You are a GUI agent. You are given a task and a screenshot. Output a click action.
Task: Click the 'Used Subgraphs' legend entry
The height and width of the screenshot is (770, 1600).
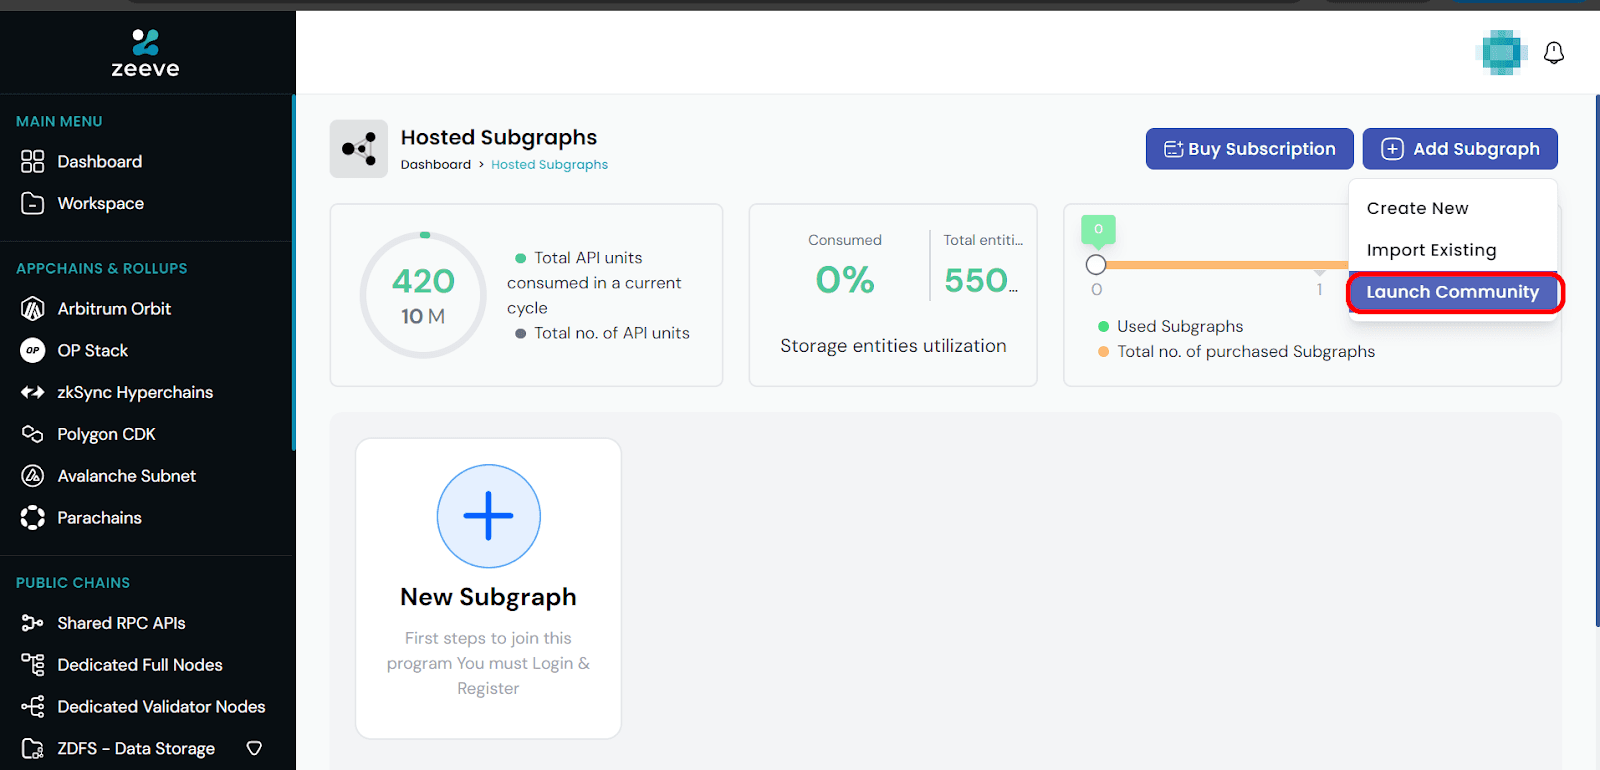[1171, 327]
